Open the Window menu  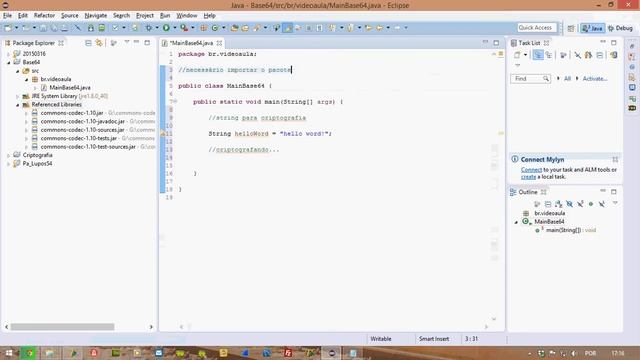pos(187,16)
